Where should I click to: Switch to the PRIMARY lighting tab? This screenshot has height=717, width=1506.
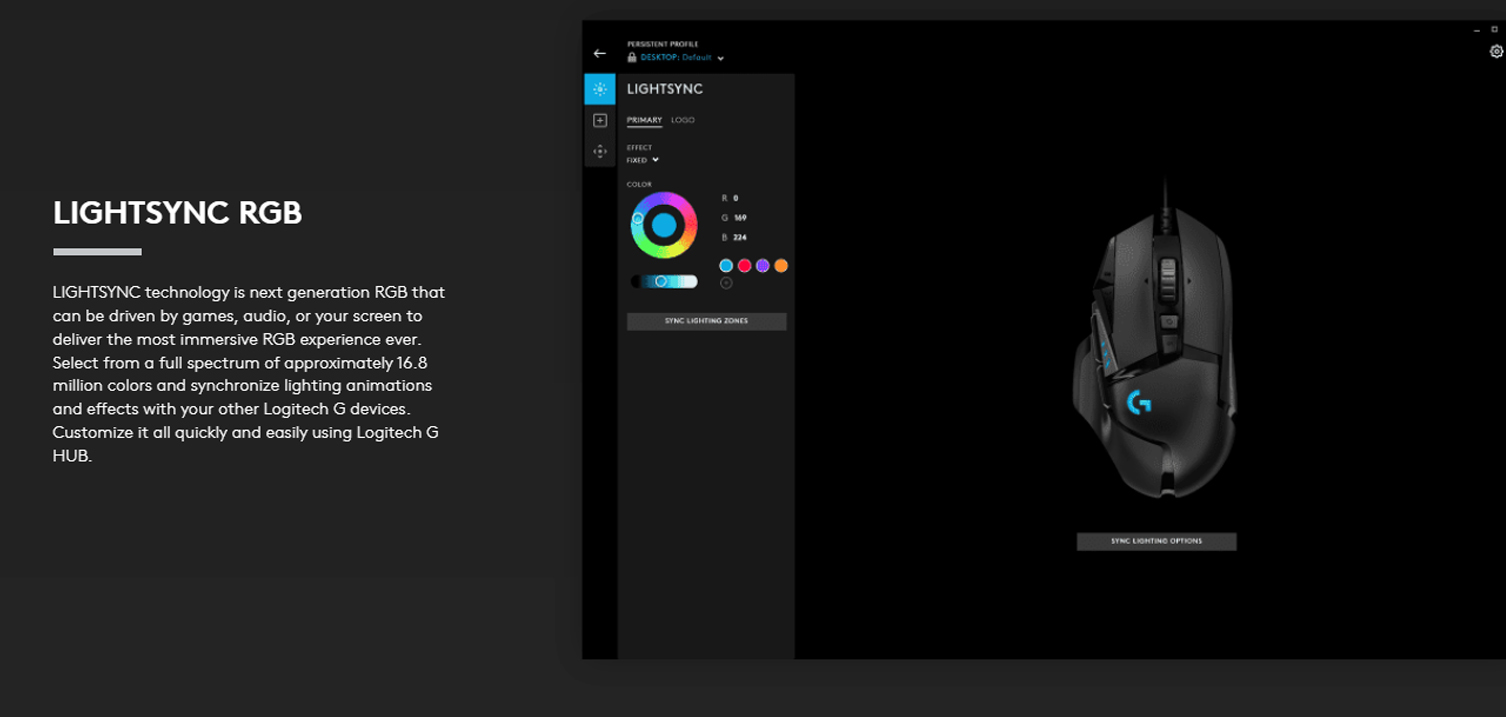(x=644, y=120)
